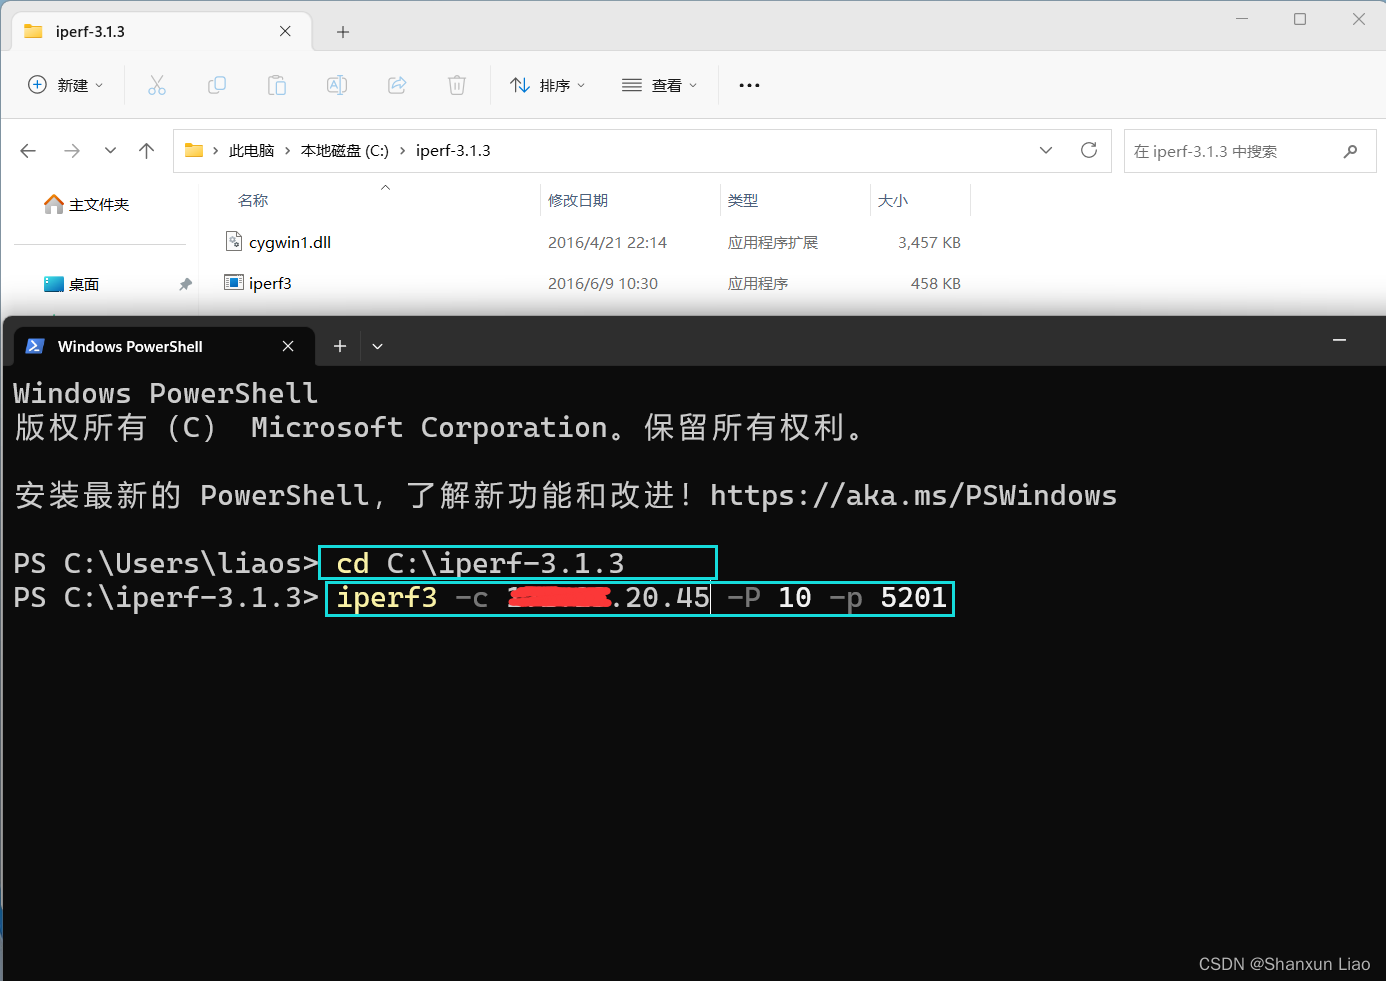Click the 修改日期 column header
Viewport: 1386px width, 981px height.
tap(578, 200)
